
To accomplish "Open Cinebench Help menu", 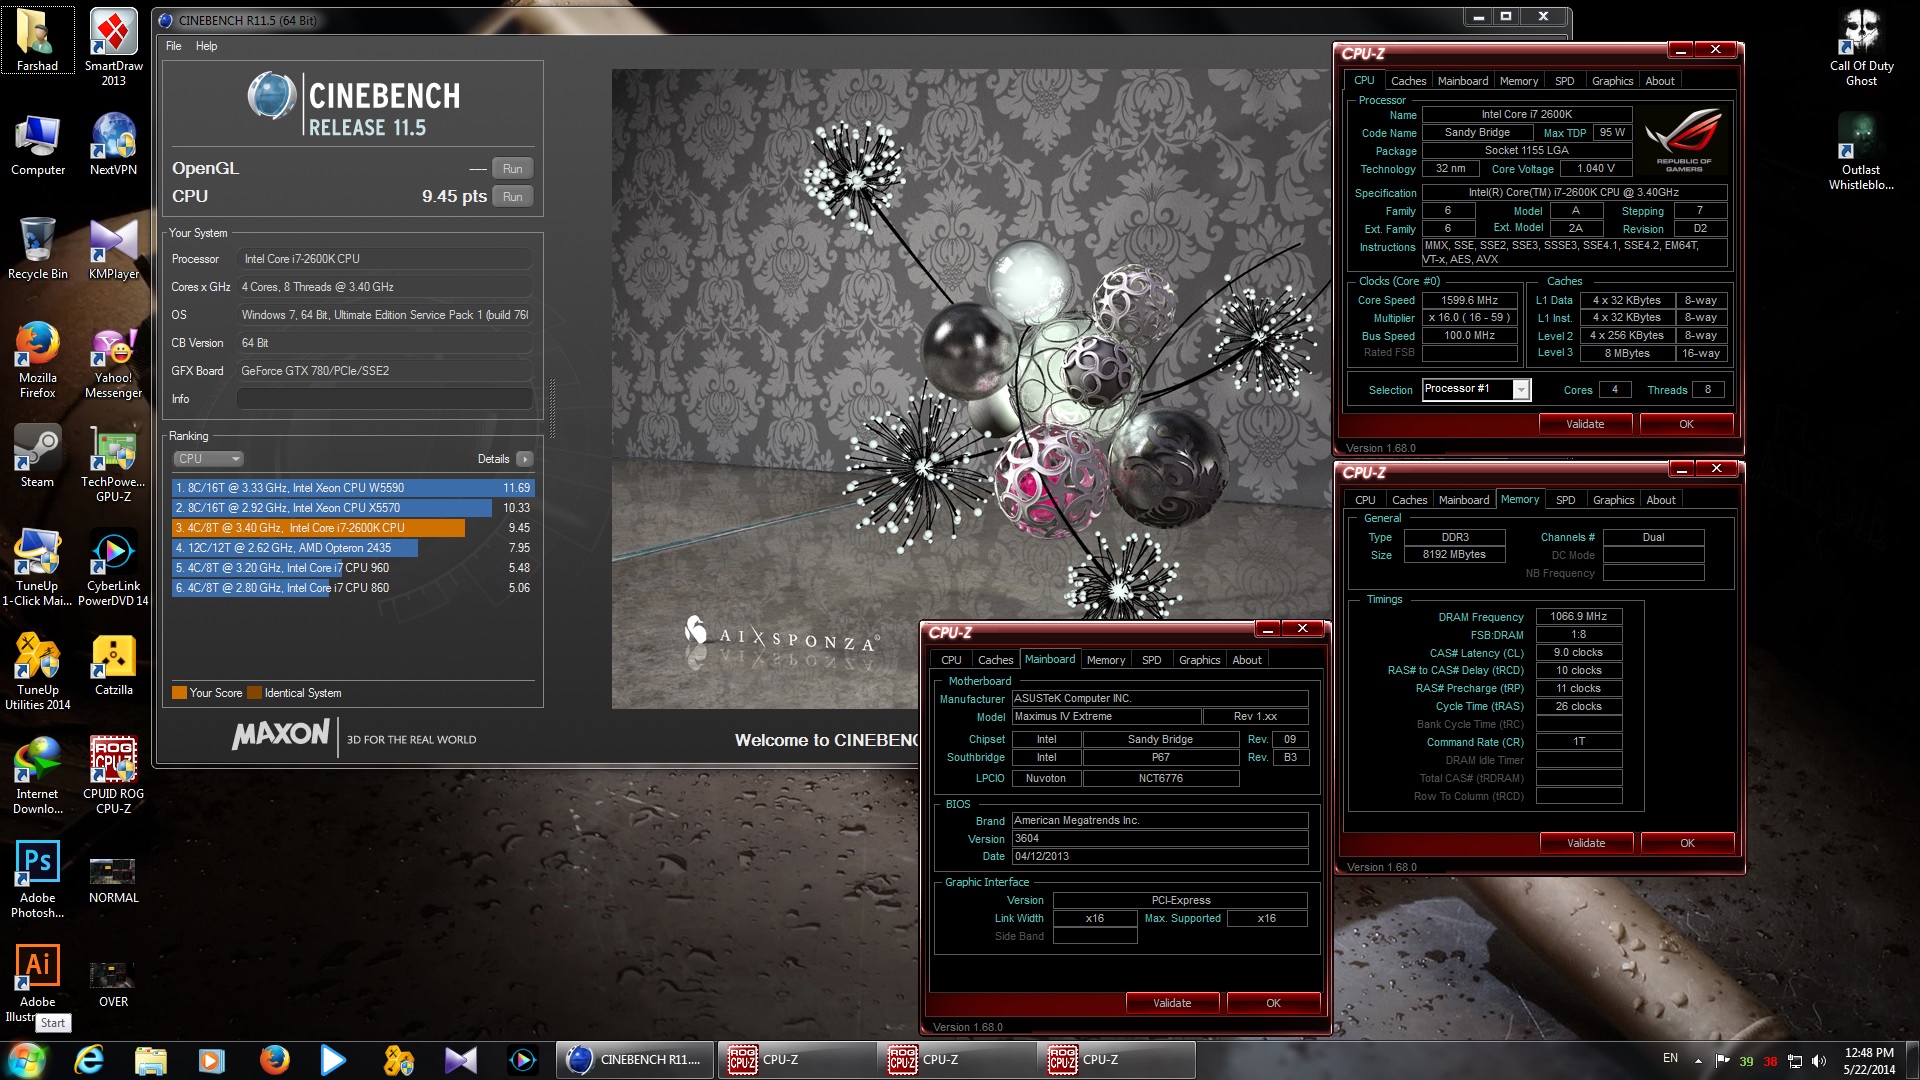I will pyautogui.click(x=206, y=46).
